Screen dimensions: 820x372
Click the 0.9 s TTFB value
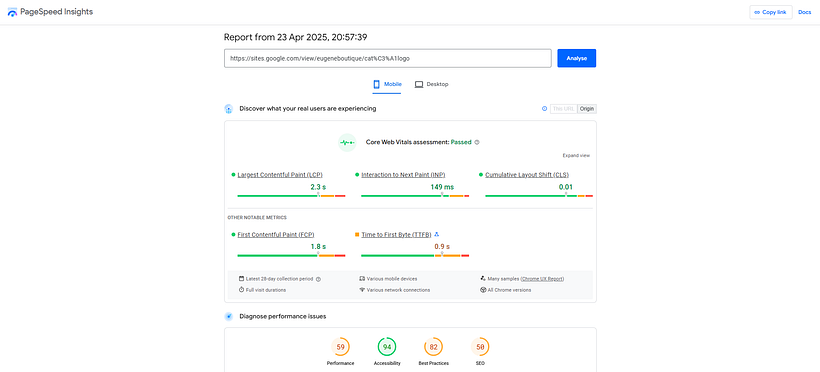[442, 247]
